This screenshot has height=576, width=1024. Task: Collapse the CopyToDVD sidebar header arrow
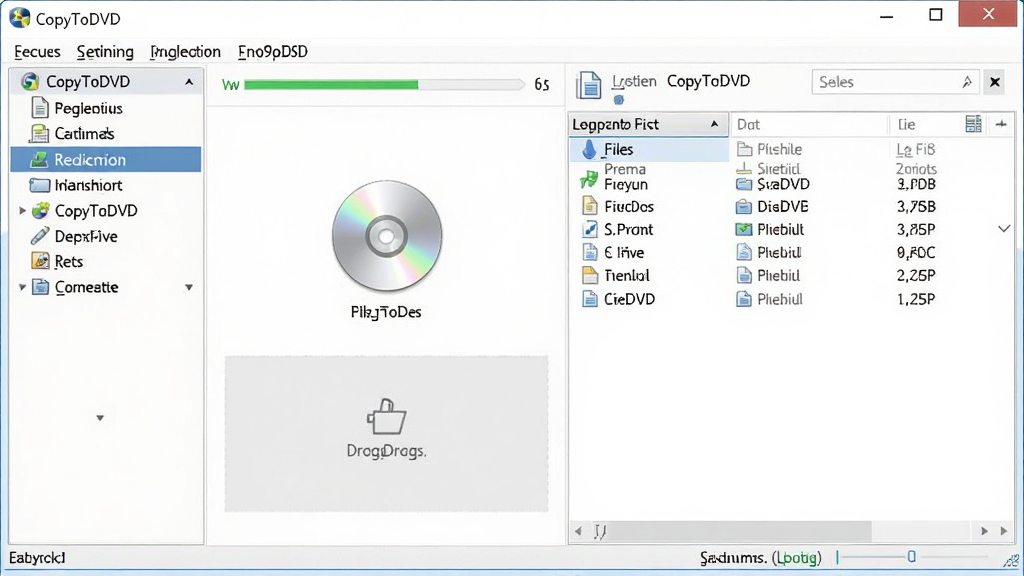point(189,82)
